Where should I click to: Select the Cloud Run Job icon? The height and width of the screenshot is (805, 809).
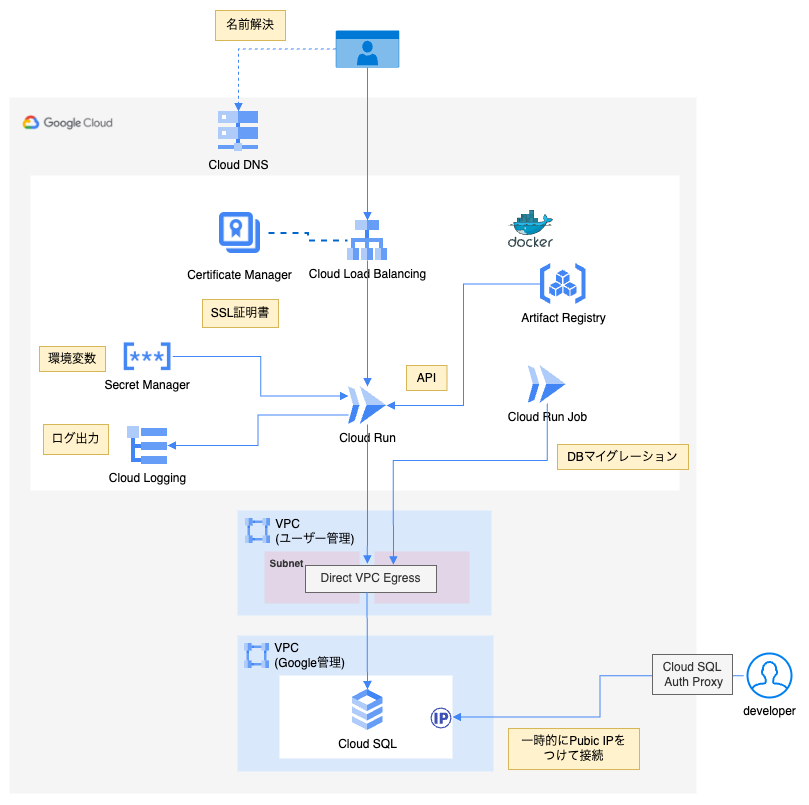[546, 385]
